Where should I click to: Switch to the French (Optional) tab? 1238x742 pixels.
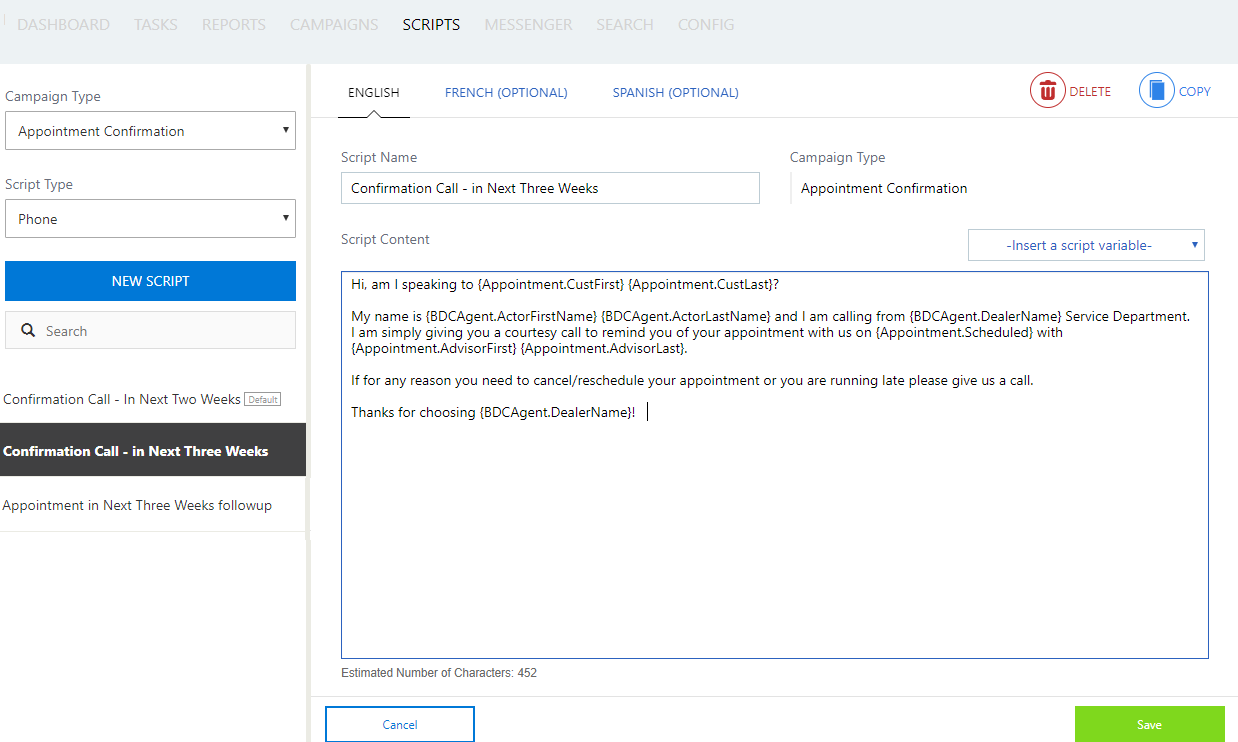pos(506,93)
